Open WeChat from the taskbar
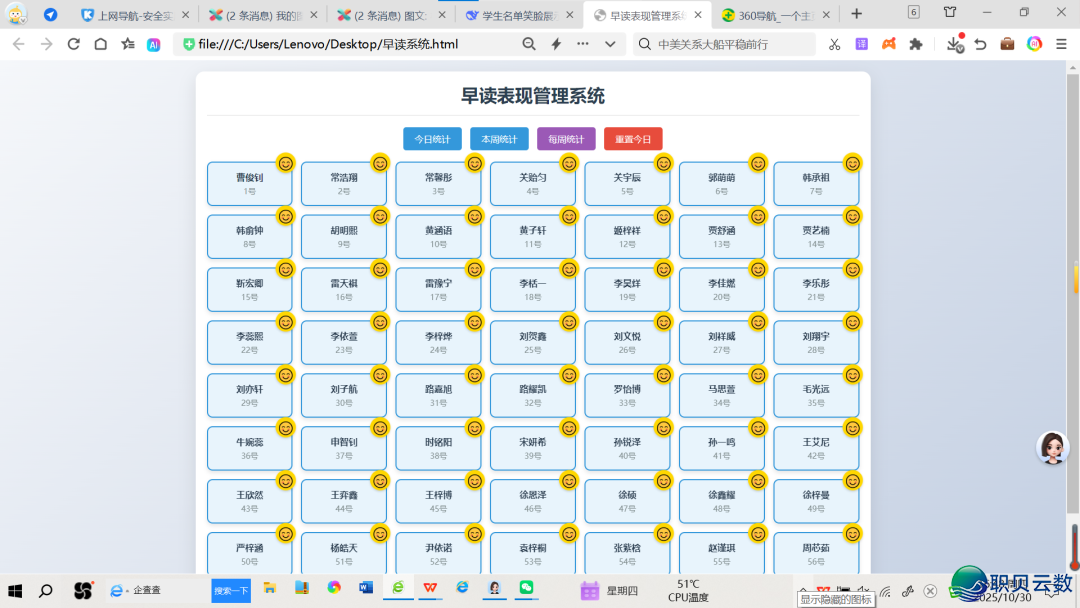The height and width of the screenshot is (608, 1080). (530, 589)
